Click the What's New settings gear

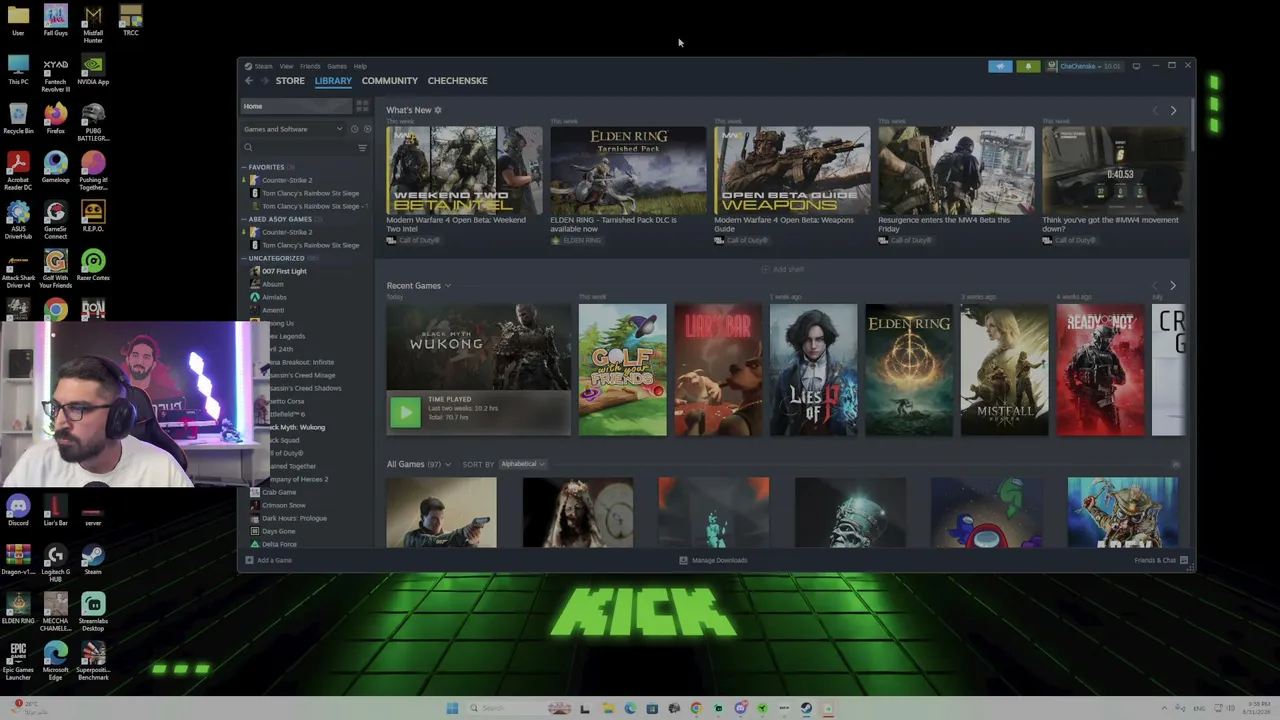click(438, 110)
